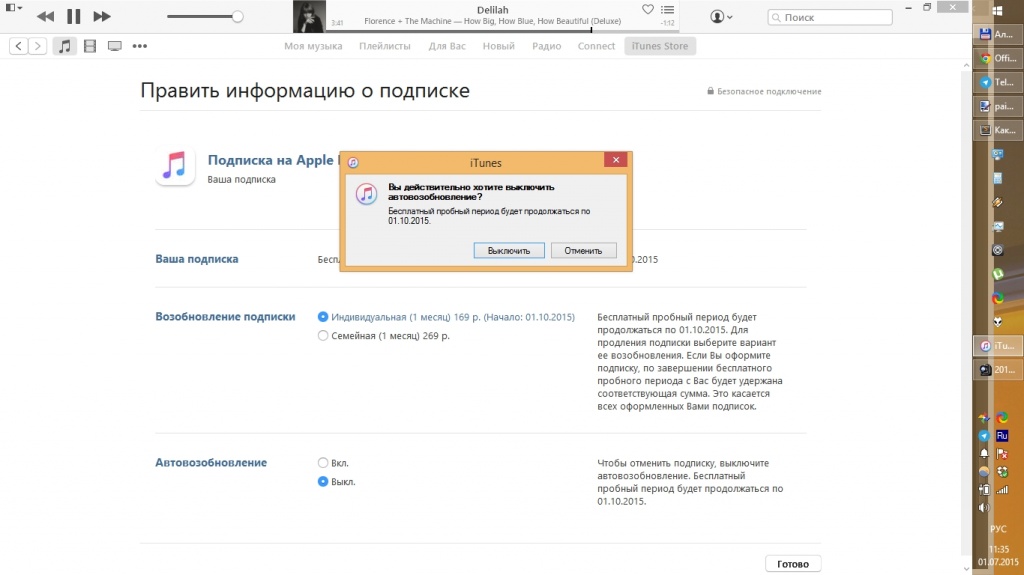Viewport: 1024px width, 575px height.
Task: Click the Готово button
Action: 793,564
